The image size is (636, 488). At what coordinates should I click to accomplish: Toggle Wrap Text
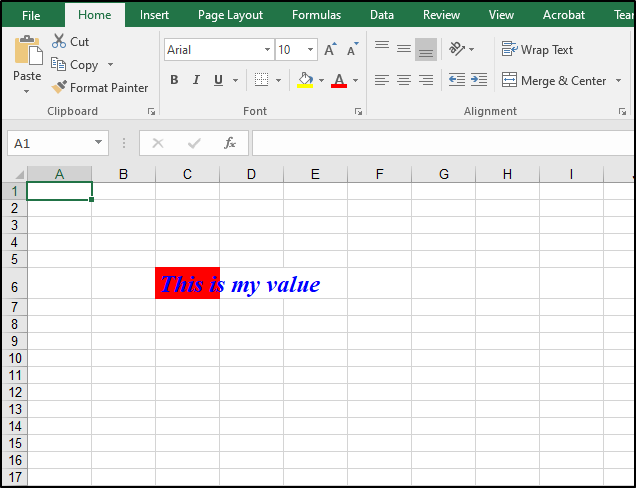coord(537,50)
